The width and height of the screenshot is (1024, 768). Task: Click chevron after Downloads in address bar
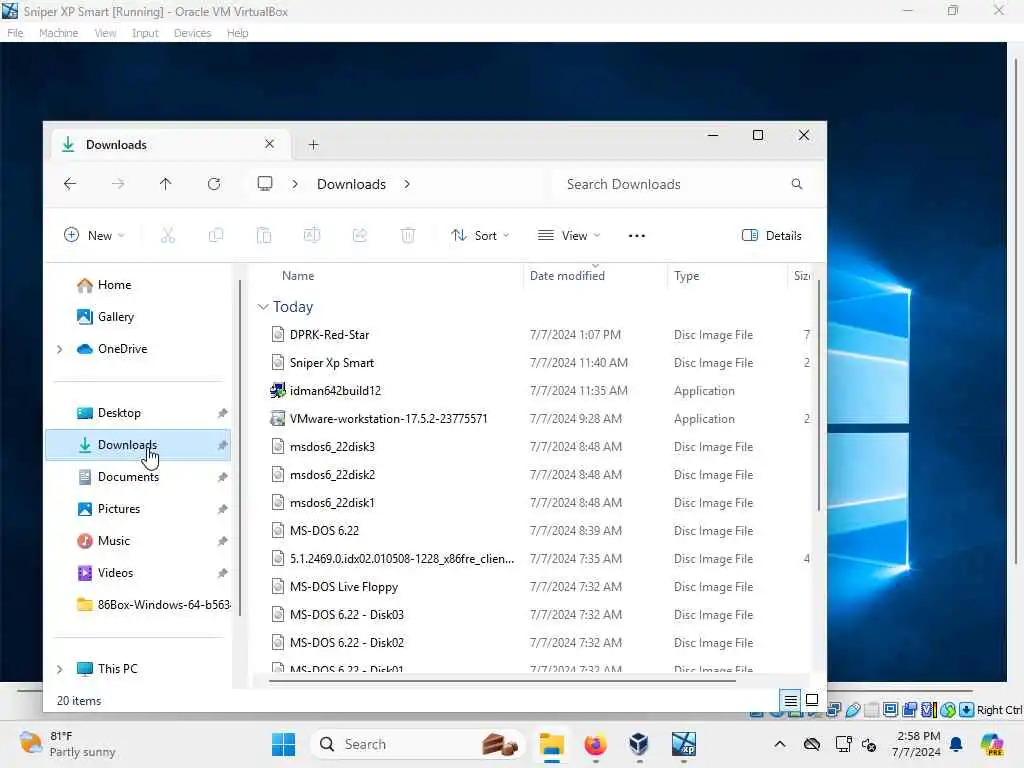click(407, 184)
